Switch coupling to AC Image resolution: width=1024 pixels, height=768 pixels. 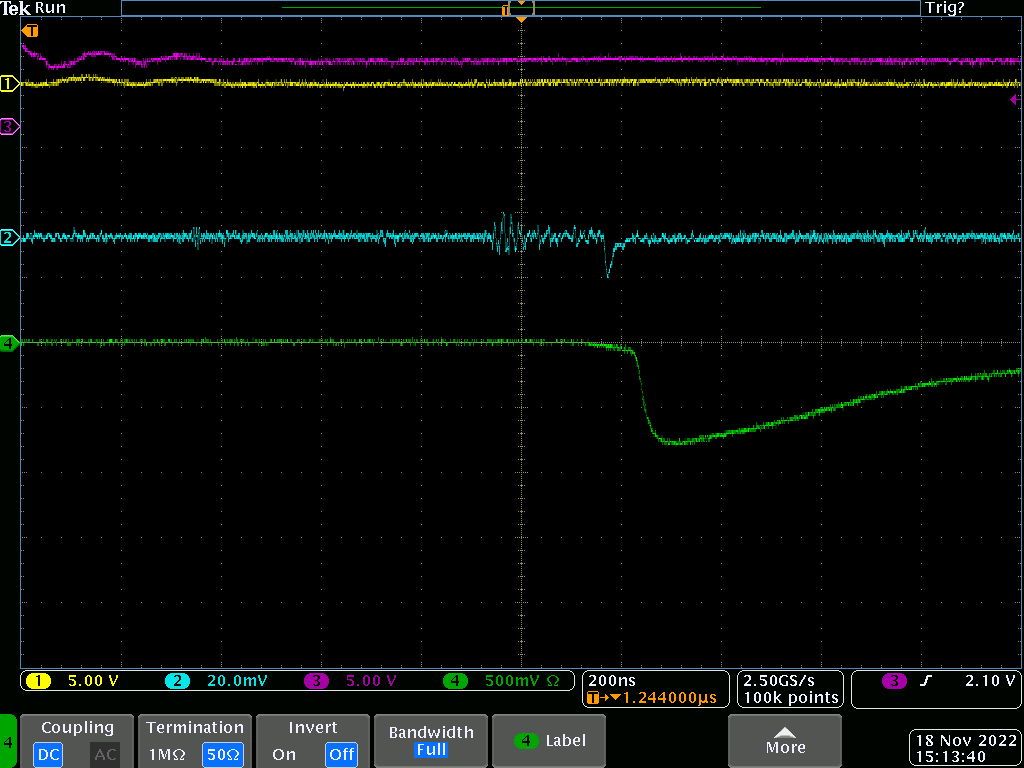point(105,754)
